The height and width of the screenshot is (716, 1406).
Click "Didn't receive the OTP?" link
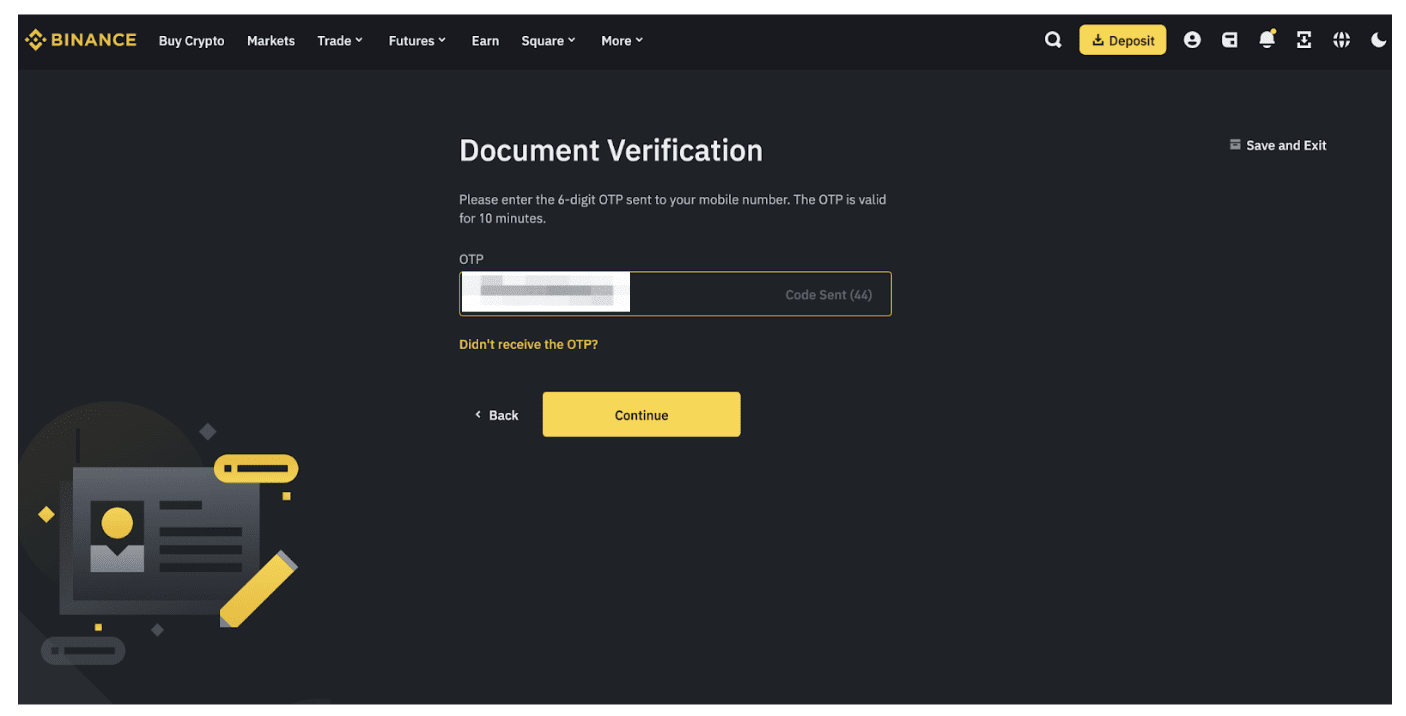528,344
